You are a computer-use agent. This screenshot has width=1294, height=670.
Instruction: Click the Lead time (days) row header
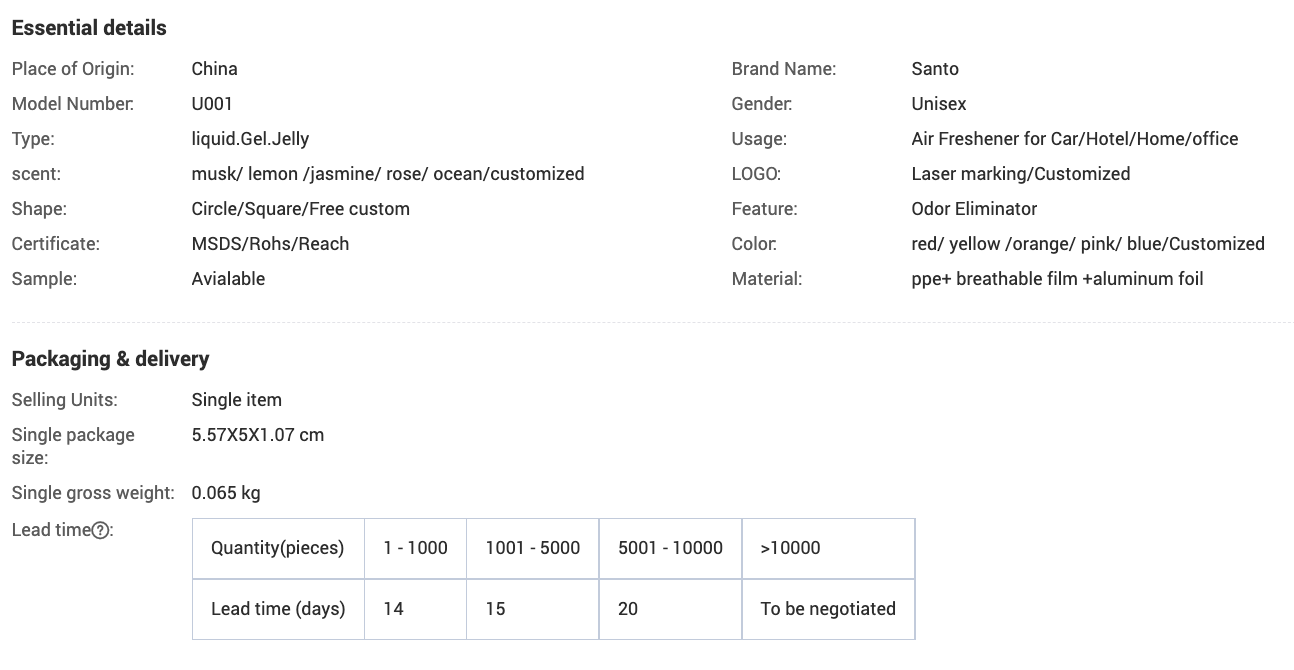coord(278,609)
